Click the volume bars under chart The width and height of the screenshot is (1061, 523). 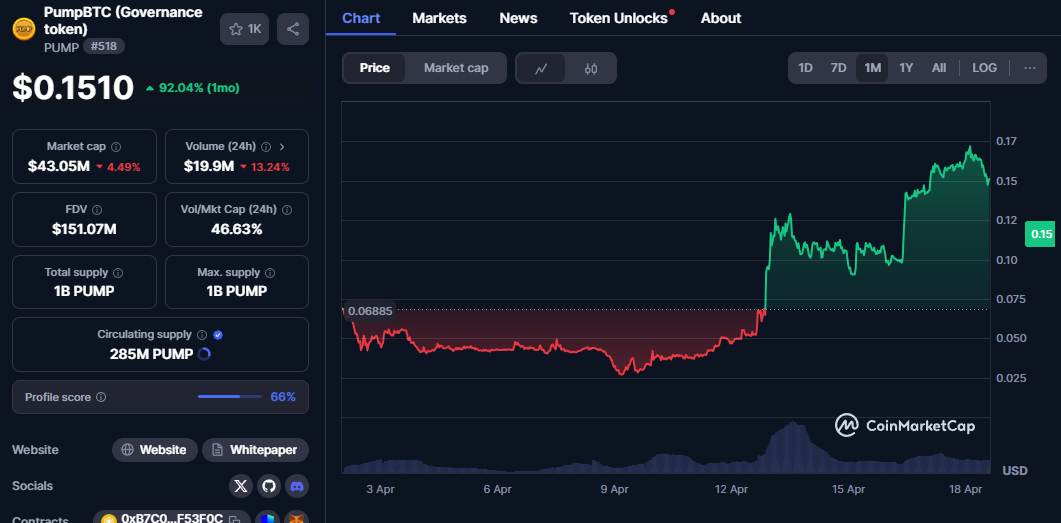click(x=667, y=449)
